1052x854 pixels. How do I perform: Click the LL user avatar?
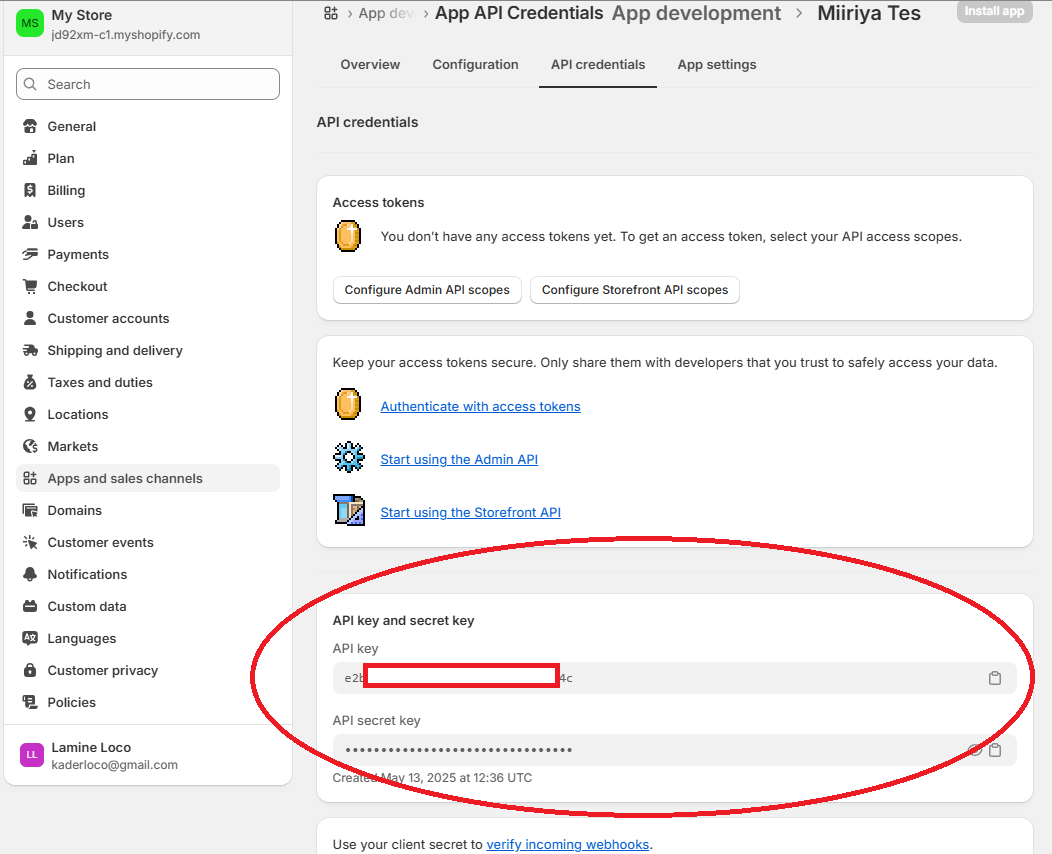pyautogui.click(x=32, y=755)
